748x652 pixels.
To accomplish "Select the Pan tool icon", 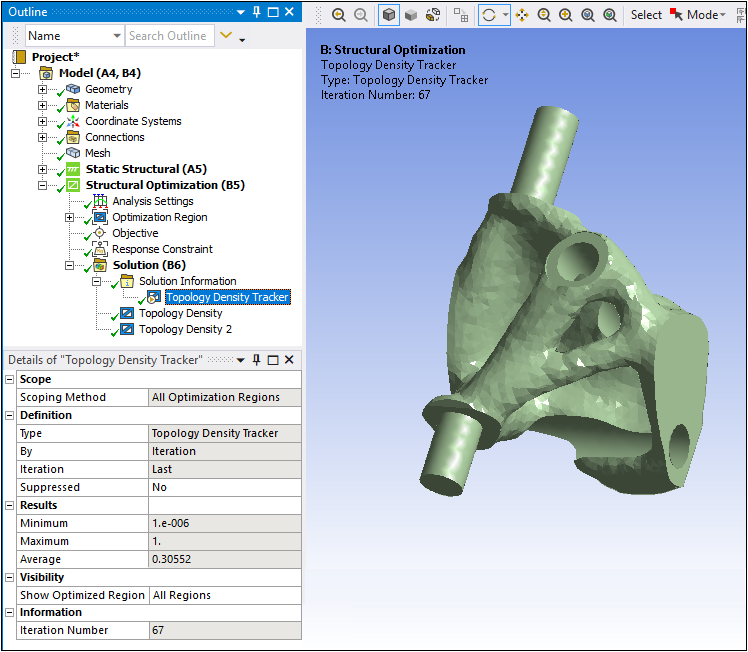I will (522, 15).
